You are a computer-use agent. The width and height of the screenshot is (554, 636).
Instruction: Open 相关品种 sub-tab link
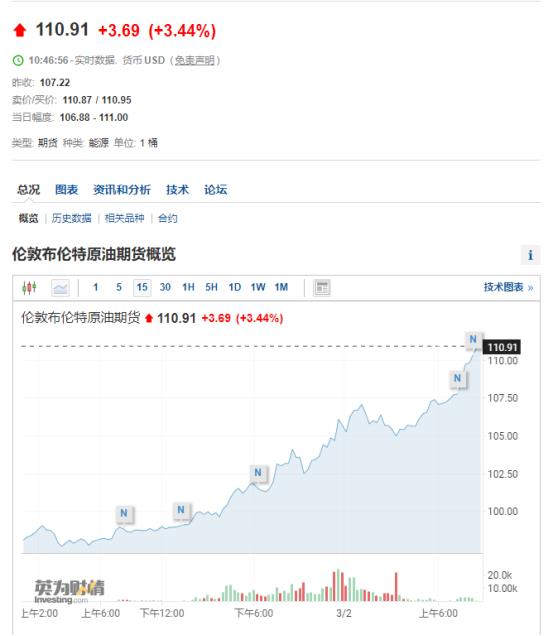[x=125, y=219]
